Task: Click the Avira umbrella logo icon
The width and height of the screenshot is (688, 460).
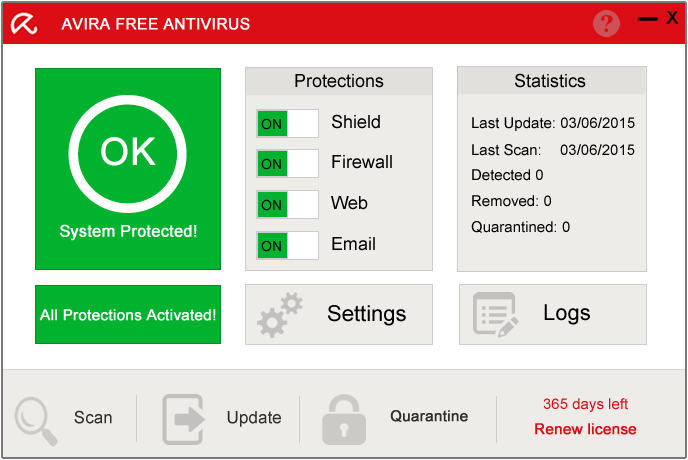Action: [x=24, y=24]
